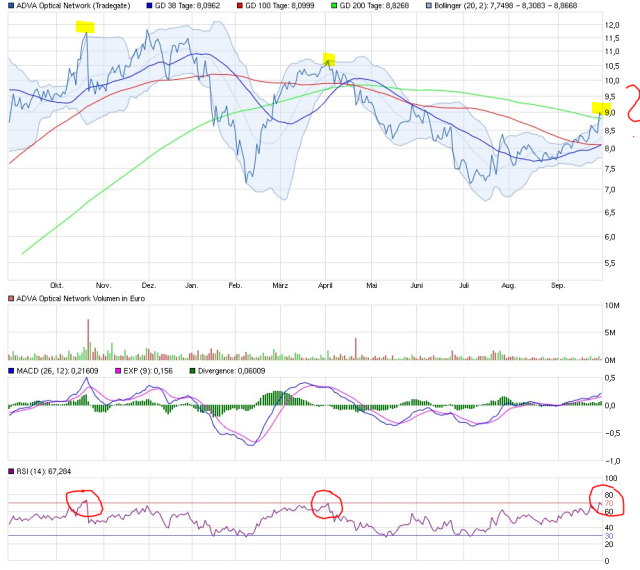This screenshot has width=640, height=570.
Task: Click the Bollinger legend color square
Action: pos(429,6)
